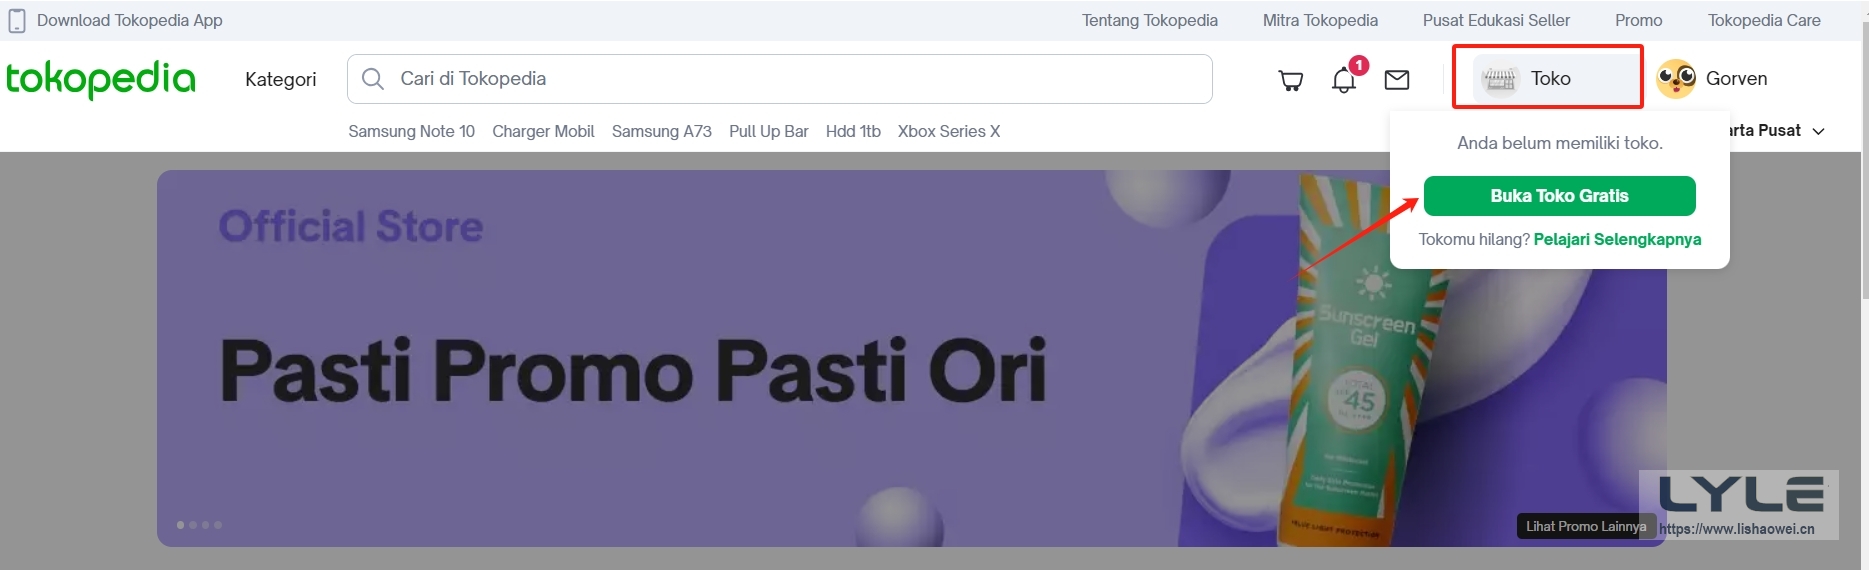Image resolution: width=1869 pixels, height=570 pixels.
Task: Click the Tokopedia logo
Action: (101, 79)
